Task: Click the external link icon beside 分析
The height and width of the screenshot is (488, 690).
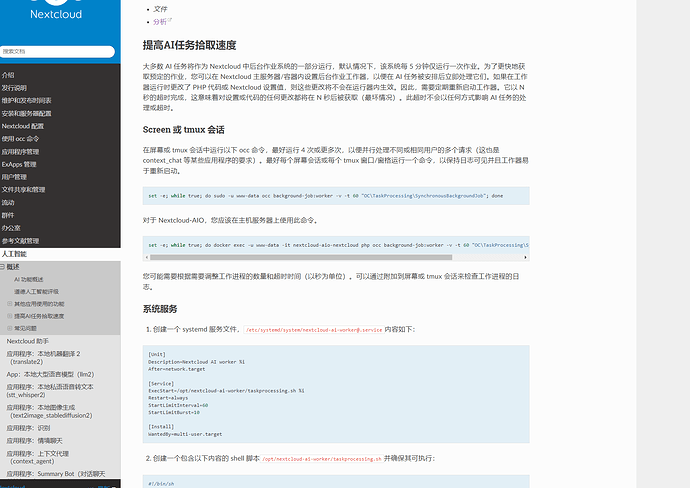Action: [x=170, y=21]
